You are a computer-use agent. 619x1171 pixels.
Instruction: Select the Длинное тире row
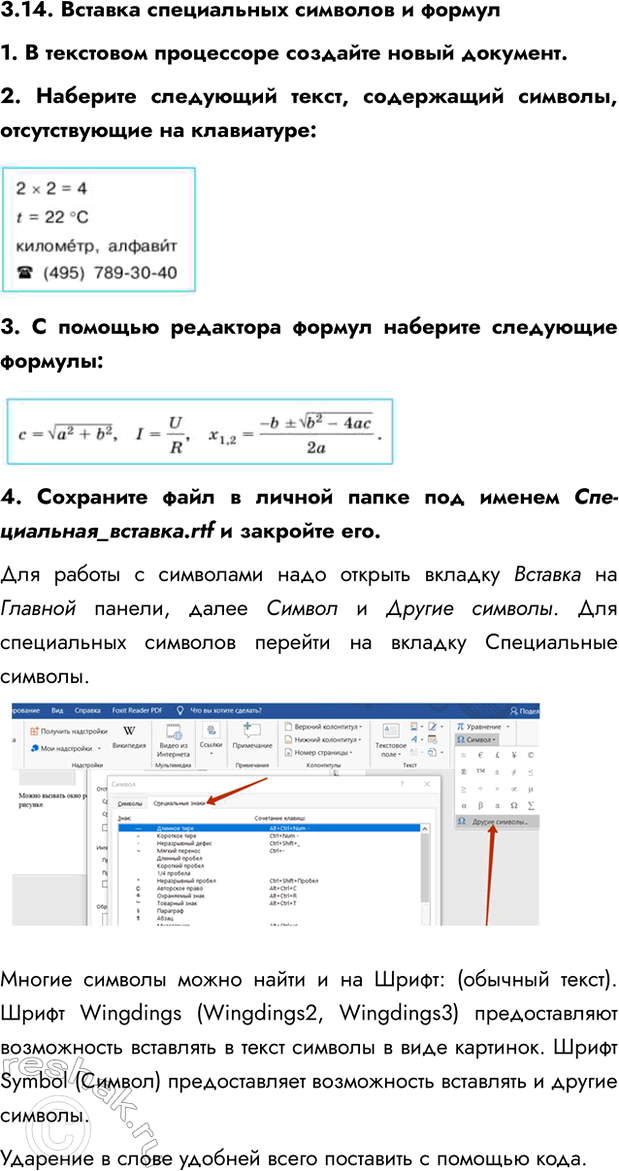click(269, 828)
